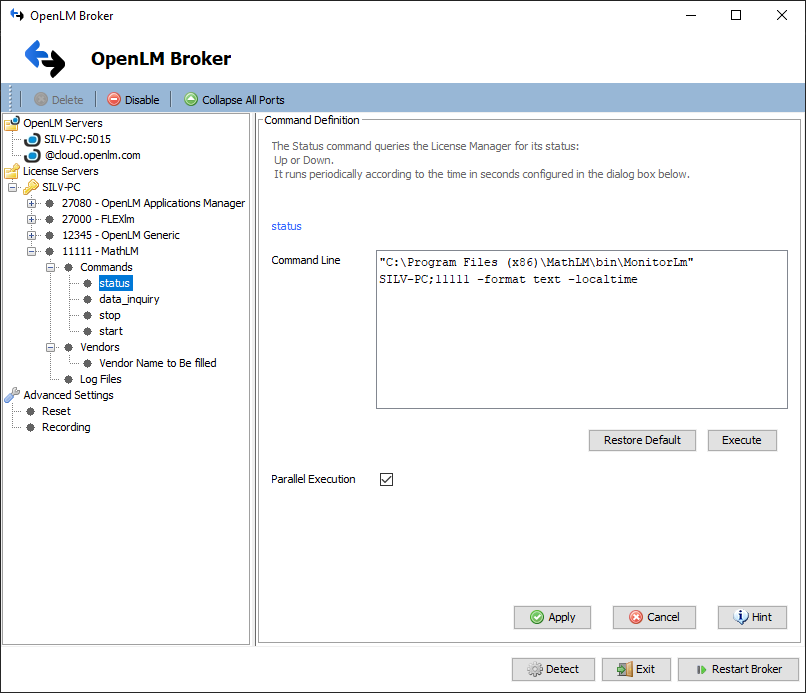
Task: Select the @cloud.openlm.com server icon
Action: (32, 156)
